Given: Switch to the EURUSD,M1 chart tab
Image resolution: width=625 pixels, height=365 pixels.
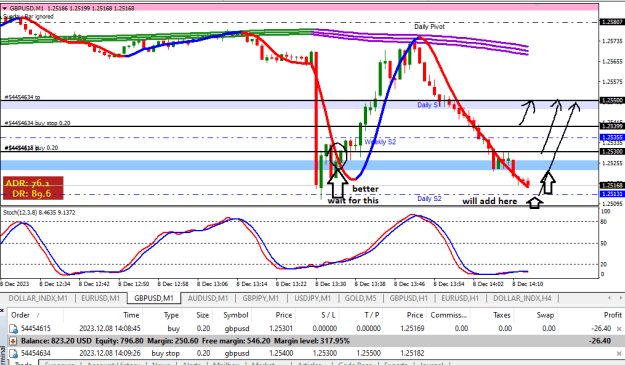Looking at the screenshot, I should [x=100, y=298].
